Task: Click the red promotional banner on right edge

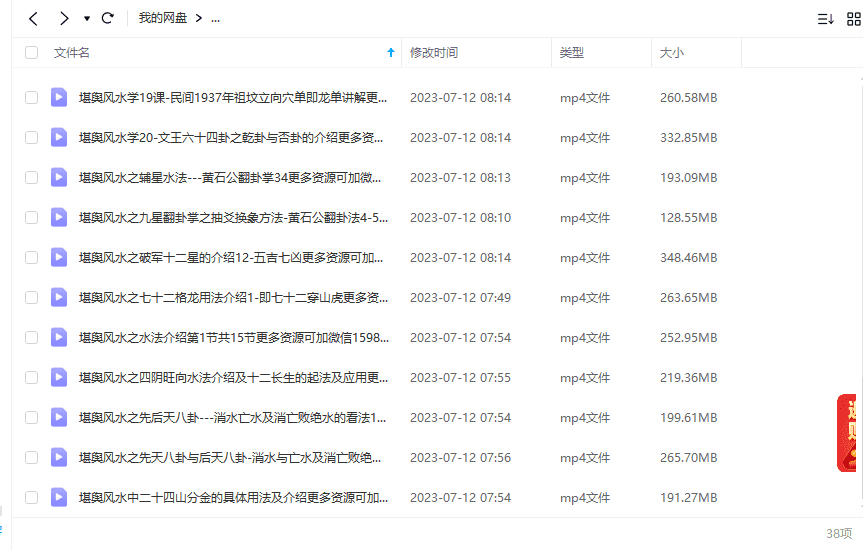Action: (x=848, y=432)
